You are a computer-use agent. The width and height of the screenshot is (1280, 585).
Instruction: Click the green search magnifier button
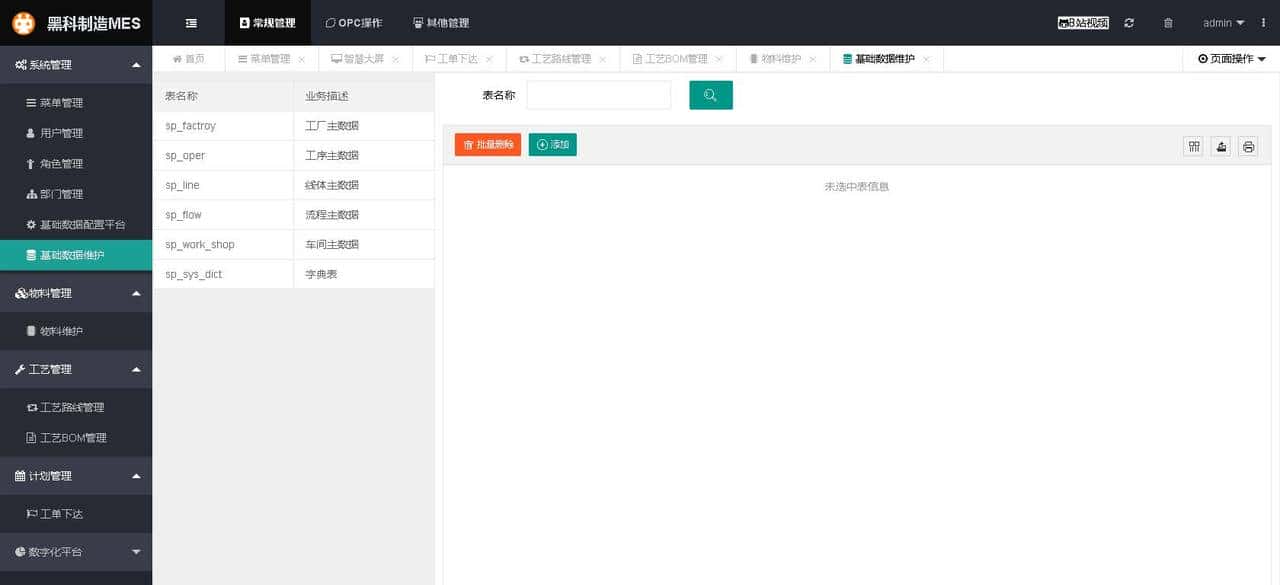(x=710, y=95)
